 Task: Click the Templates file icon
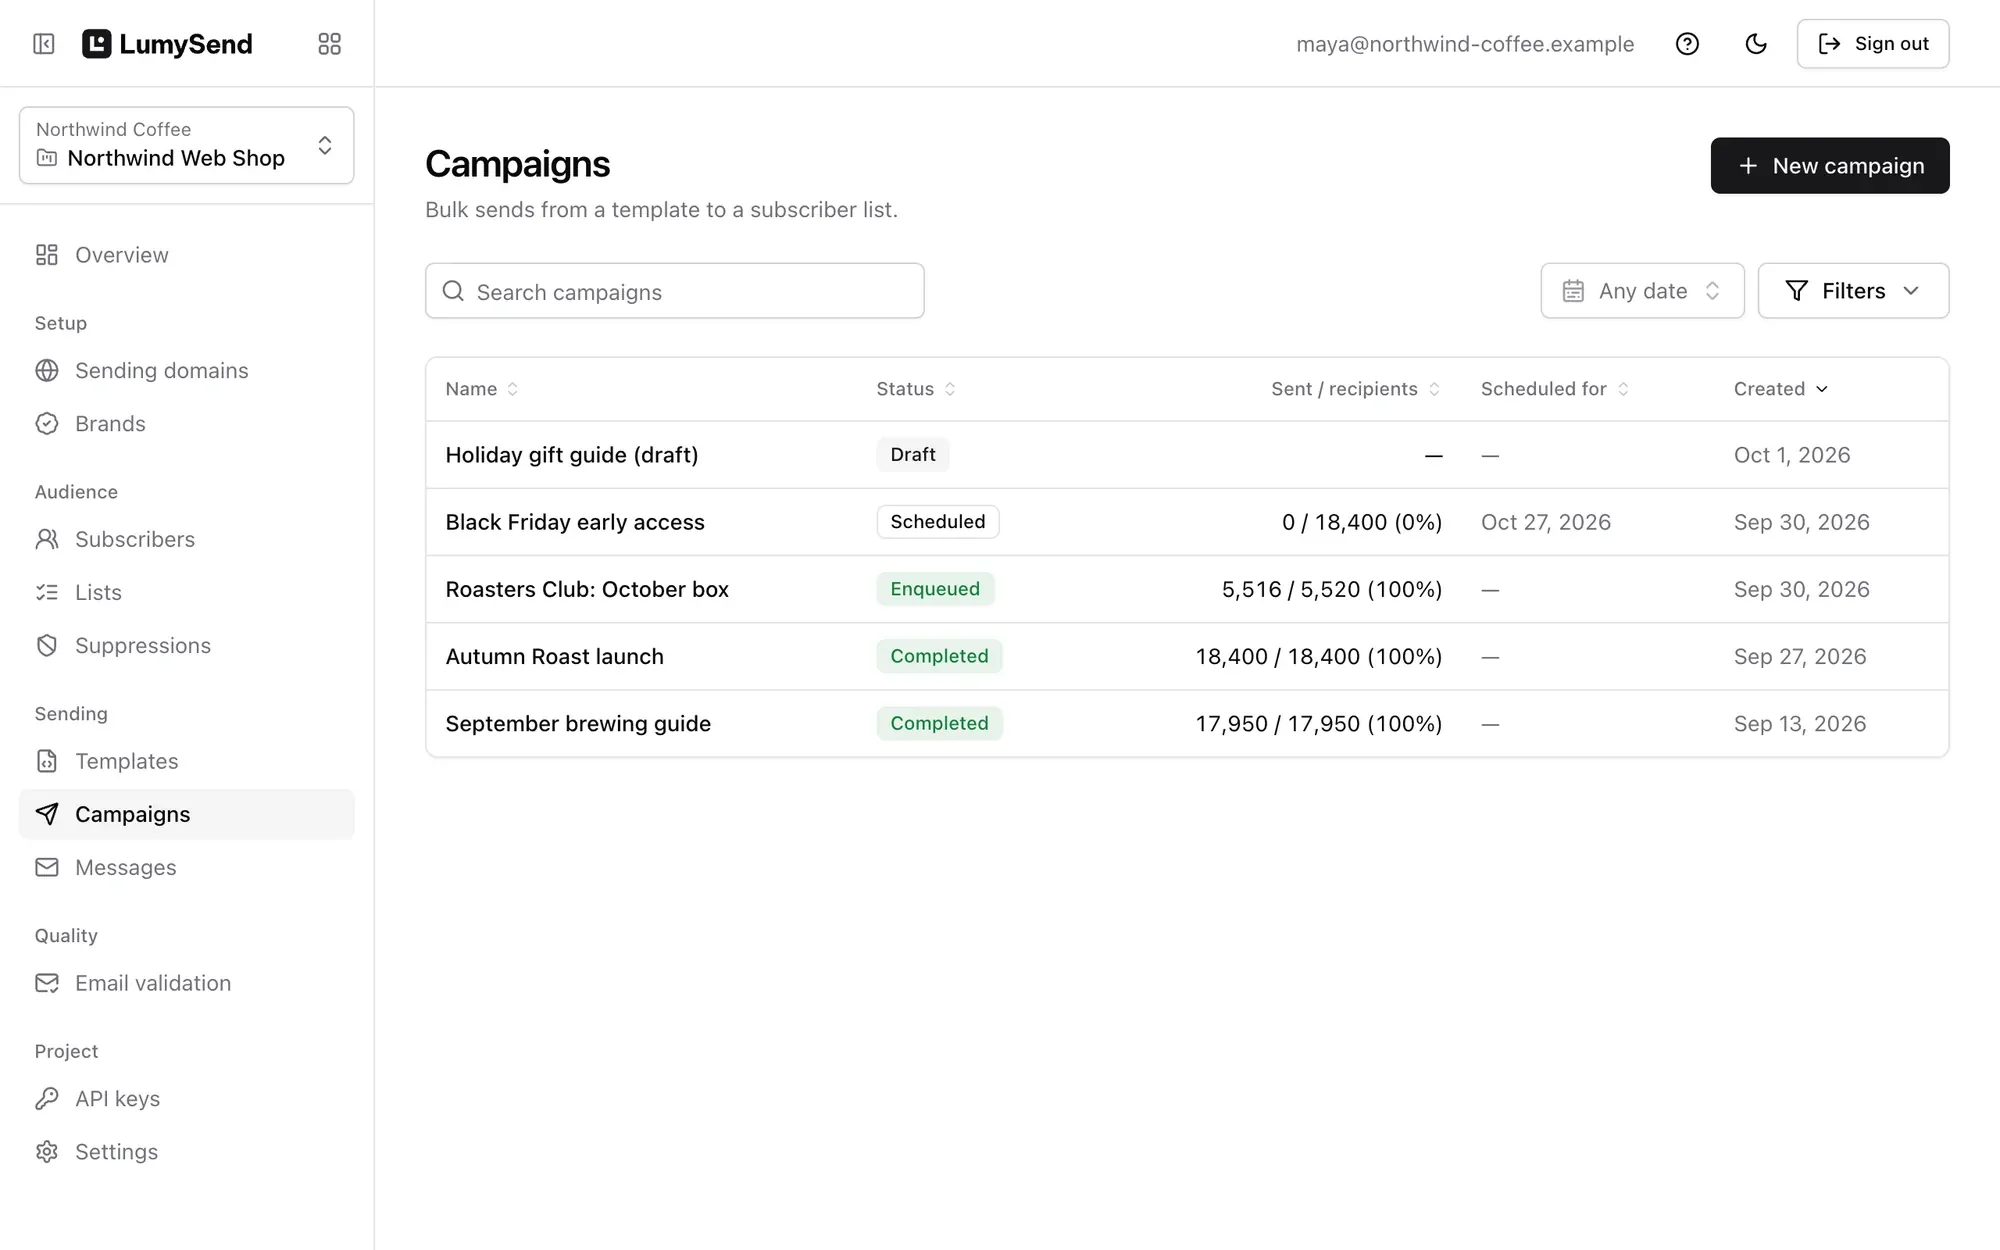click(47, 761)
